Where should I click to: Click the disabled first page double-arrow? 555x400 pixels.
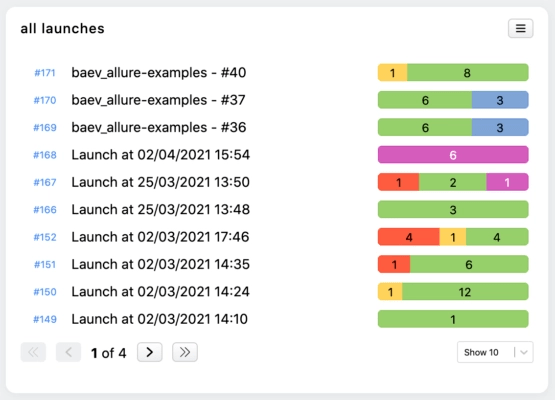point(33,352)
